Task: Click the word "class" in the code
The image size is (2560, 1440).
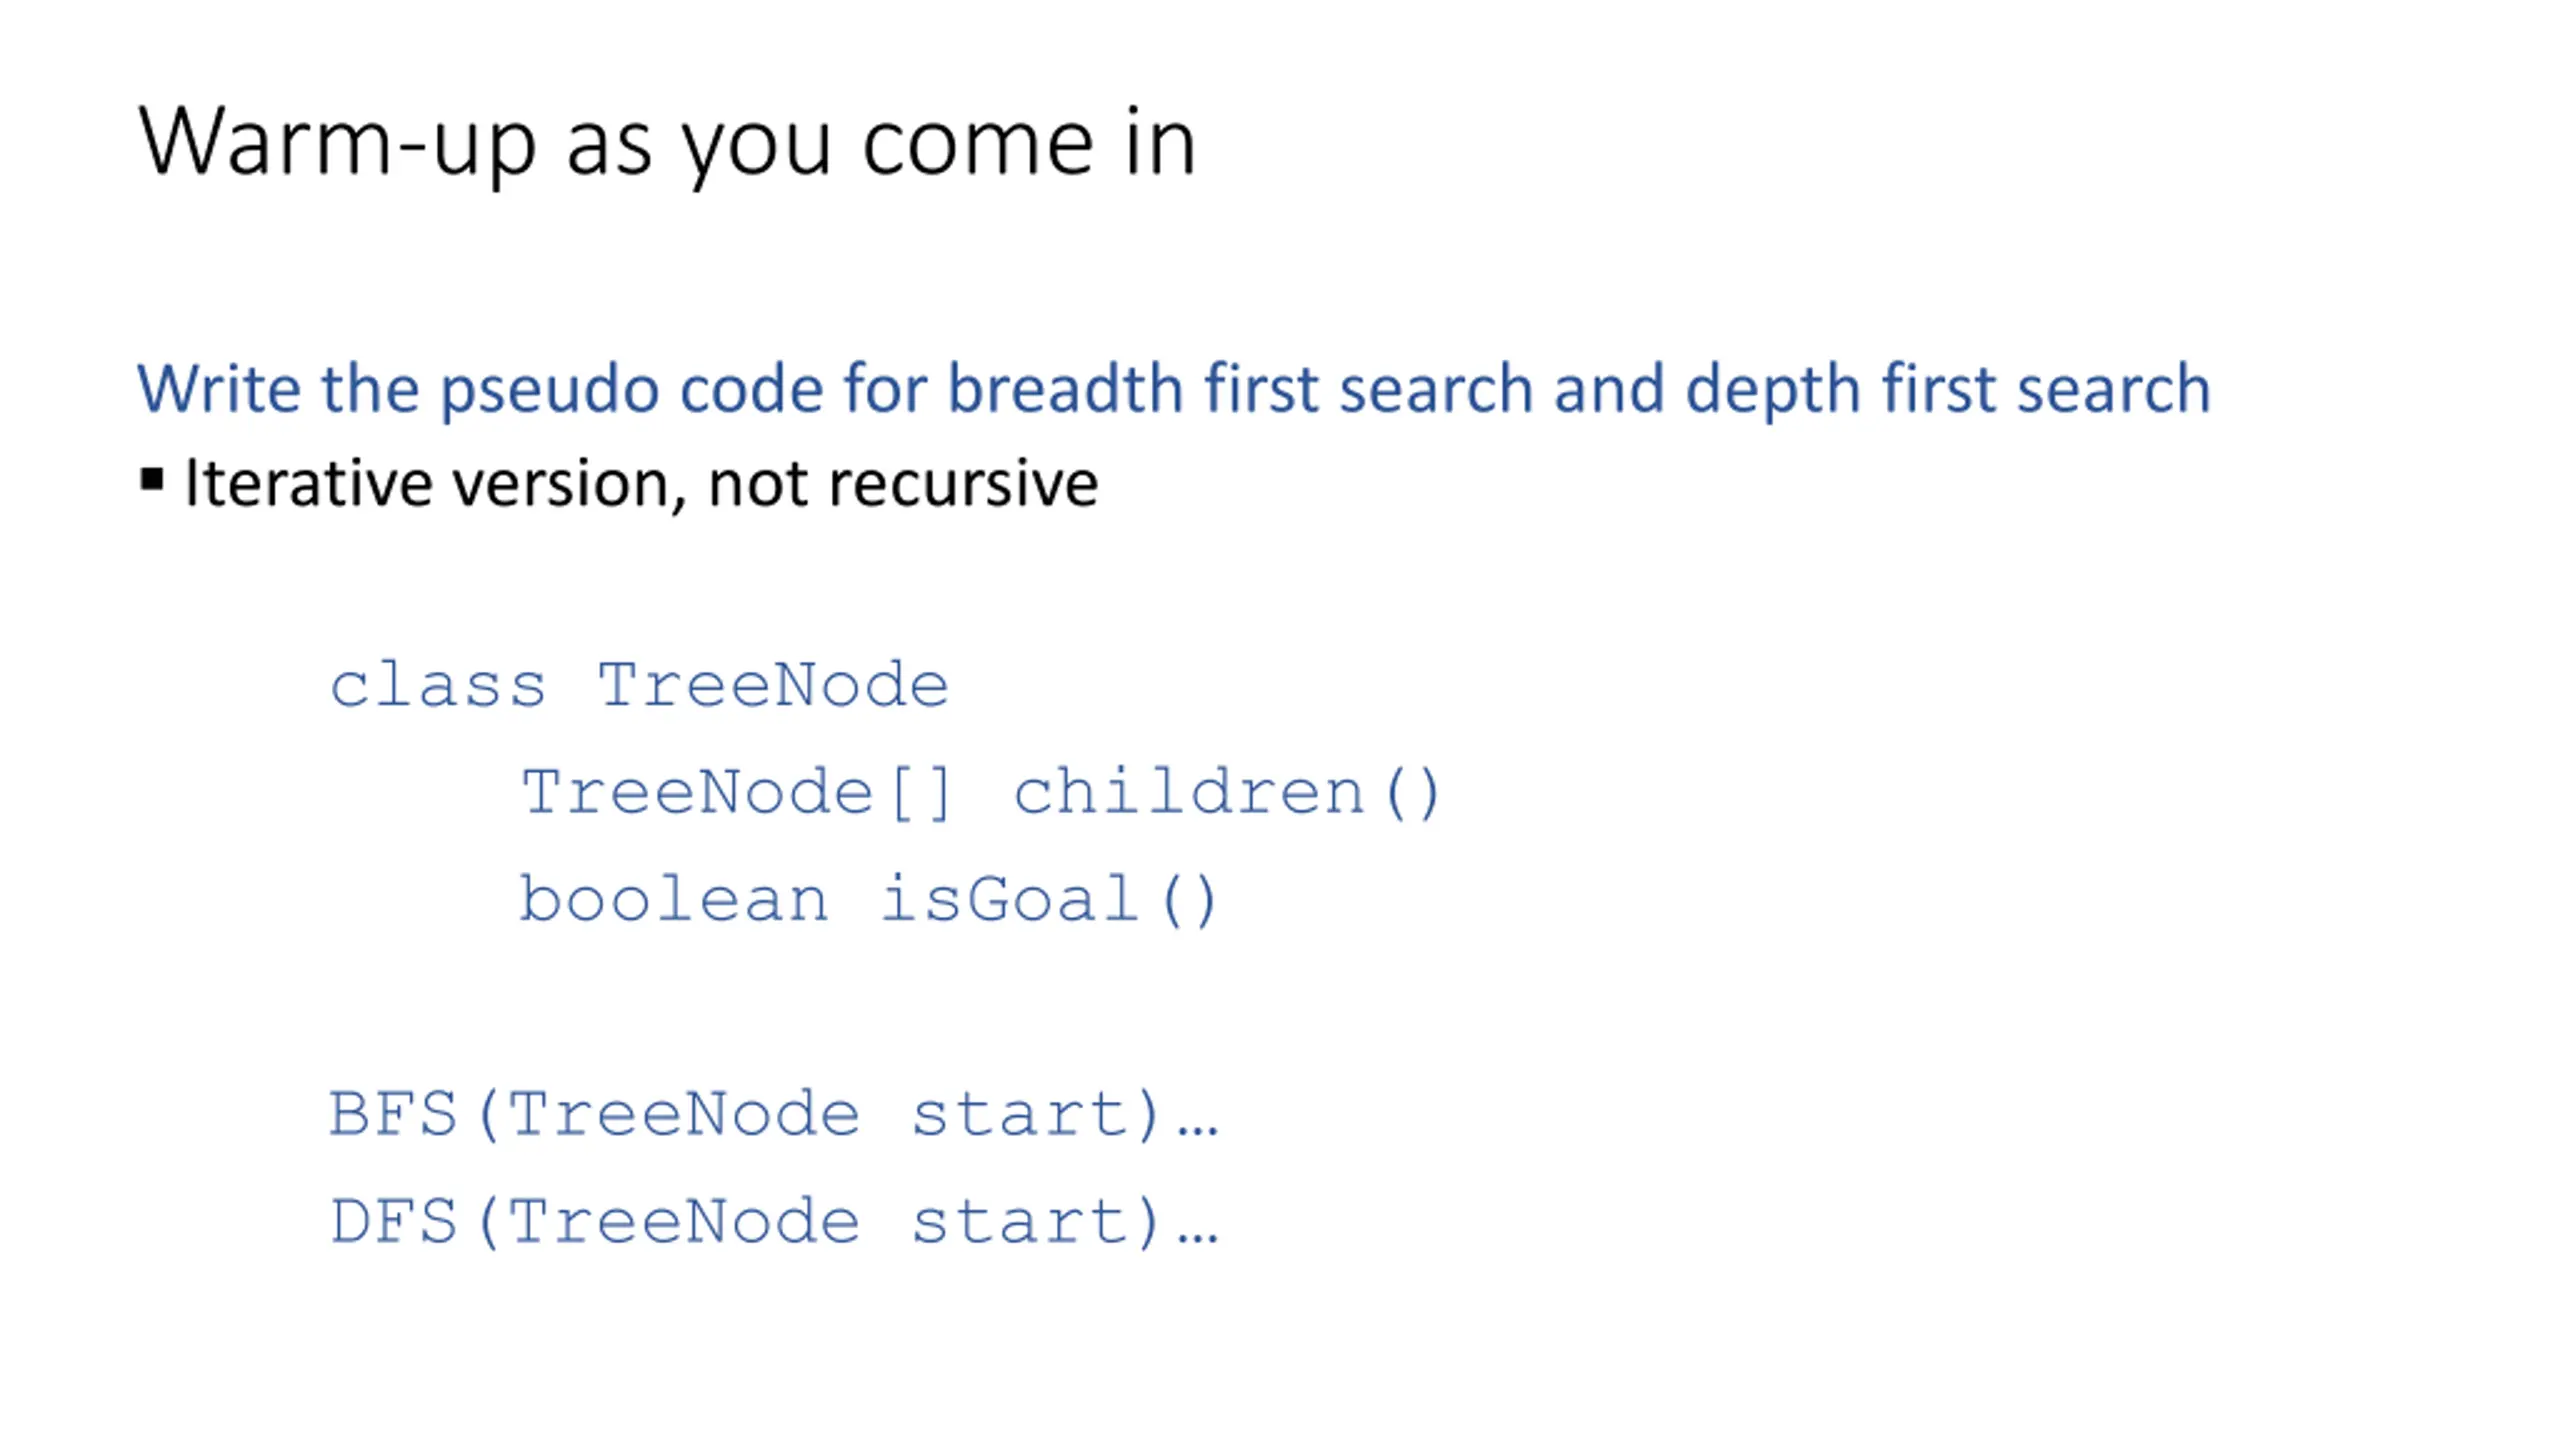Action: [x=438, y=686]
